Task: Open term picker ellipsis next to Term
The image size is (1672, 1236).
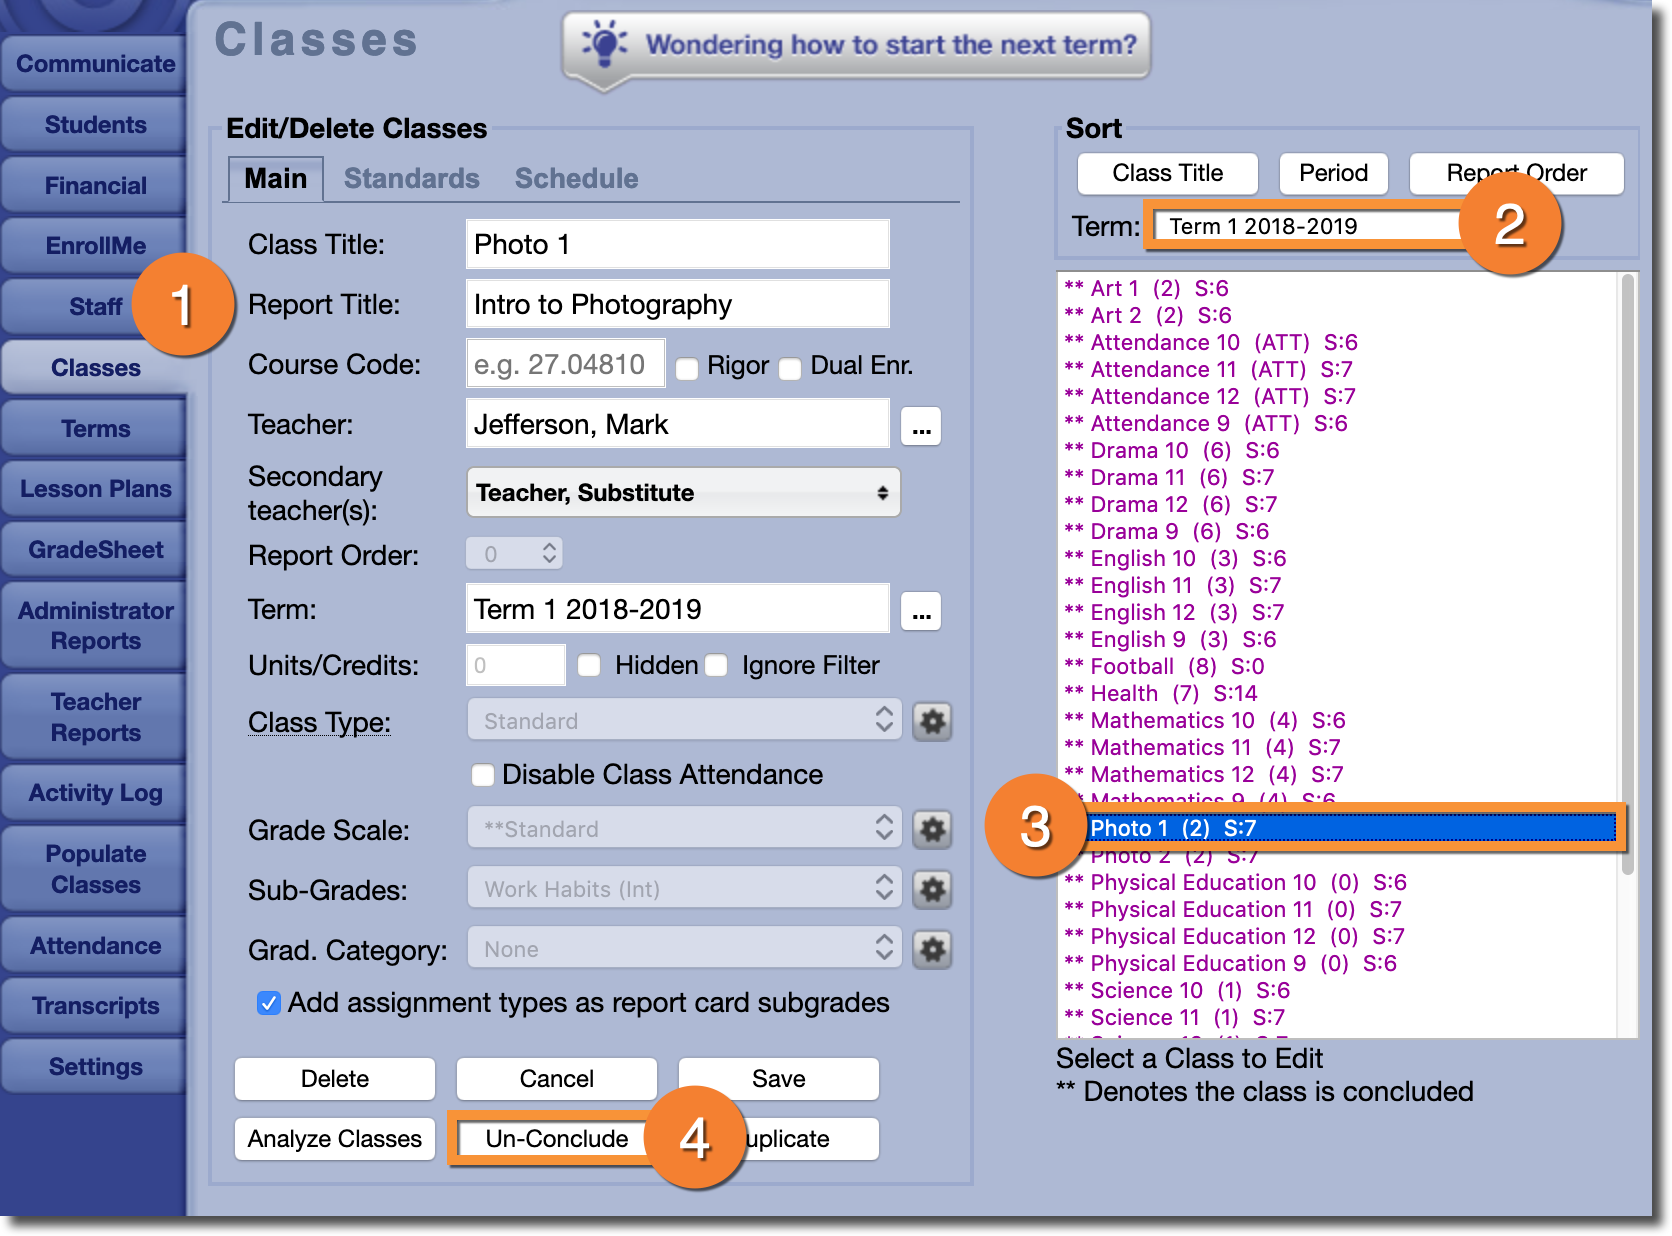Action: coord(921,611)
